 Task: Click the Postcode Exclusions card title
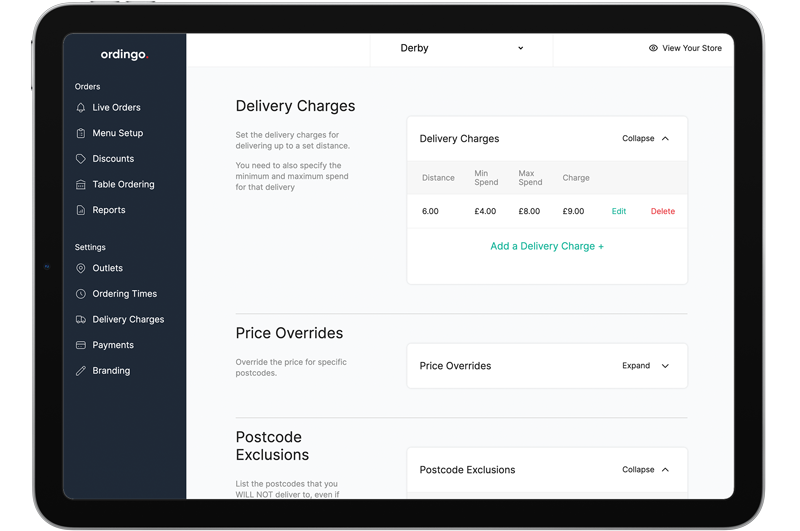pos(467,470)
